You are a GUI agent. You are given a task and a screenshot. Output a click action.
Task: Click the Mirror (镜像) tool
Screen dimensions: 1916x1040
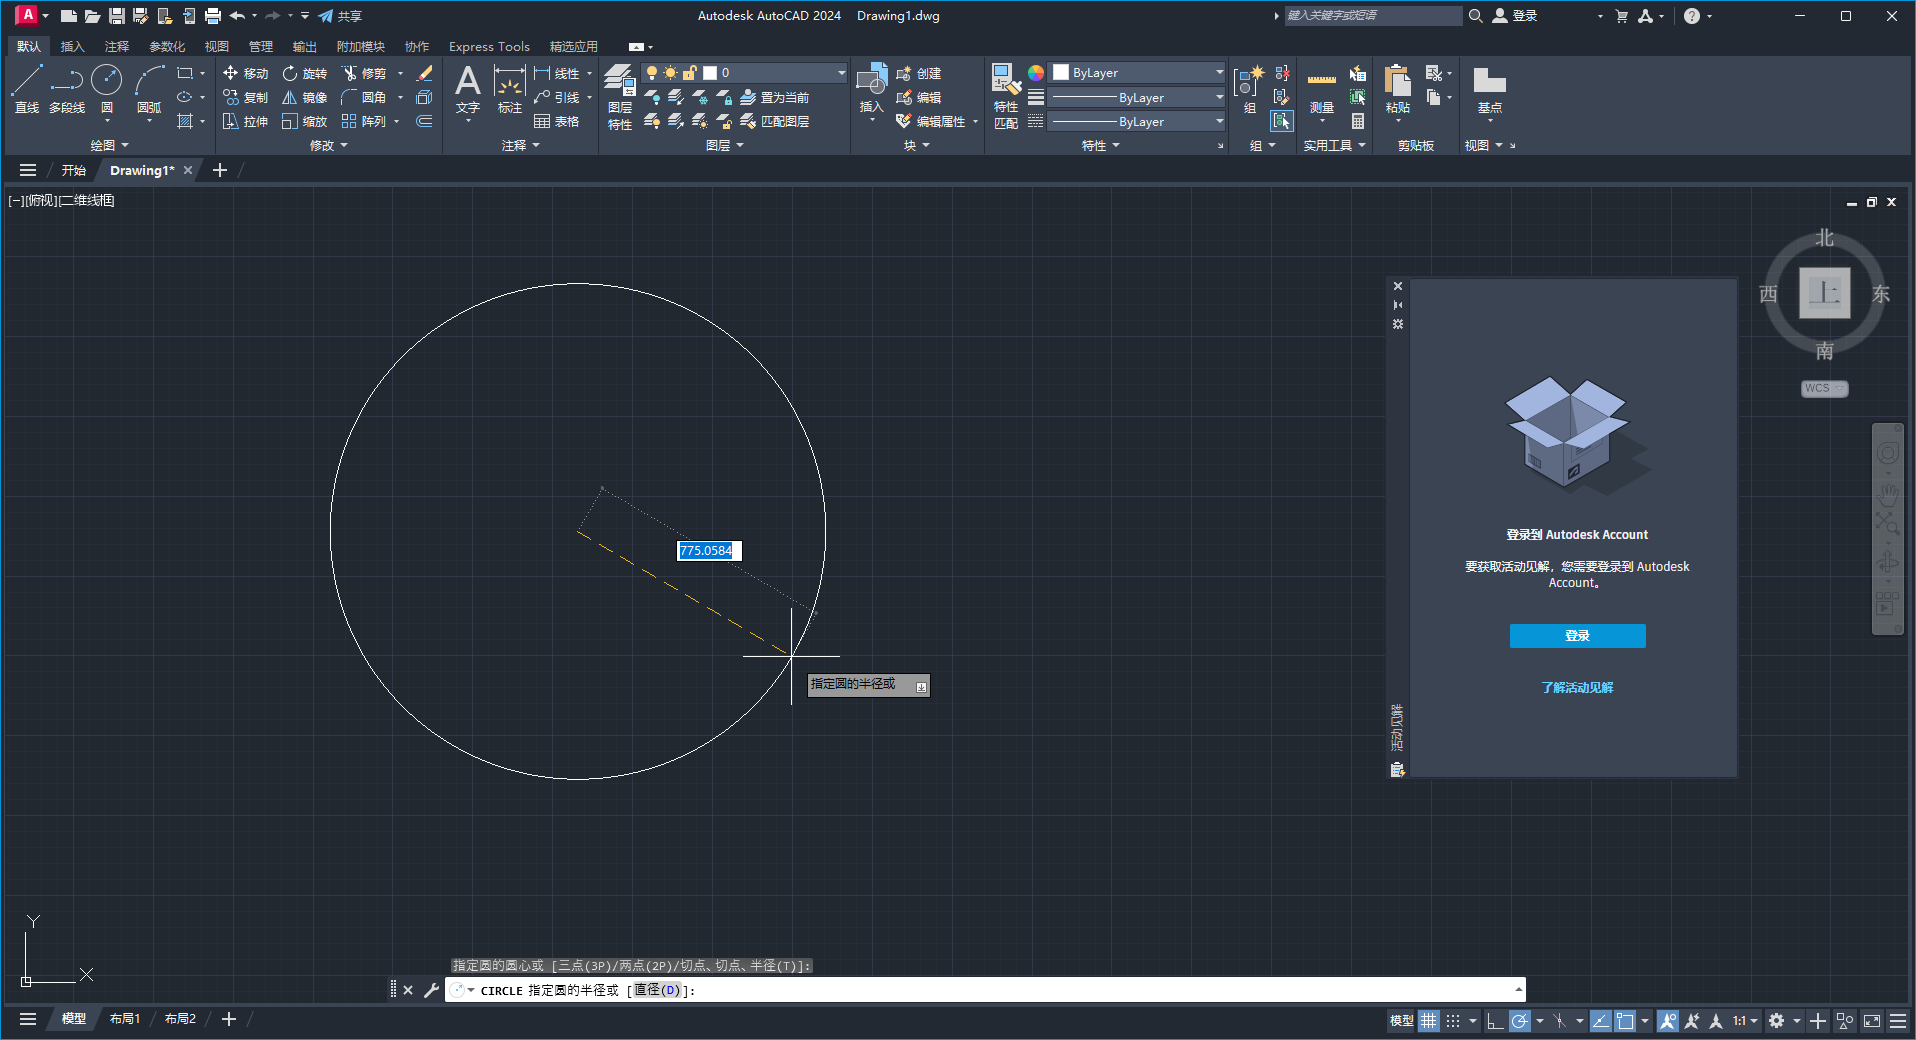click(305, 97)
